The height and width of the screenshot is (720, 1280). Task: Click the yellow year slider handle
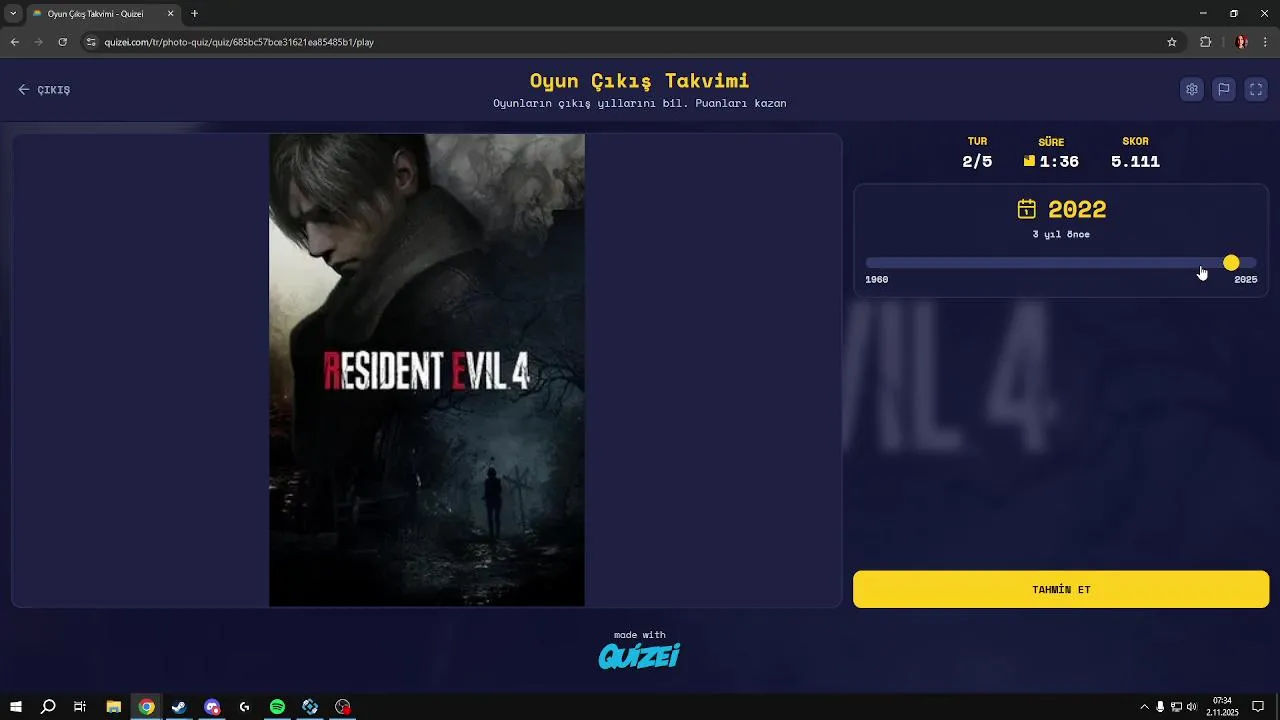coord(1231,263)
